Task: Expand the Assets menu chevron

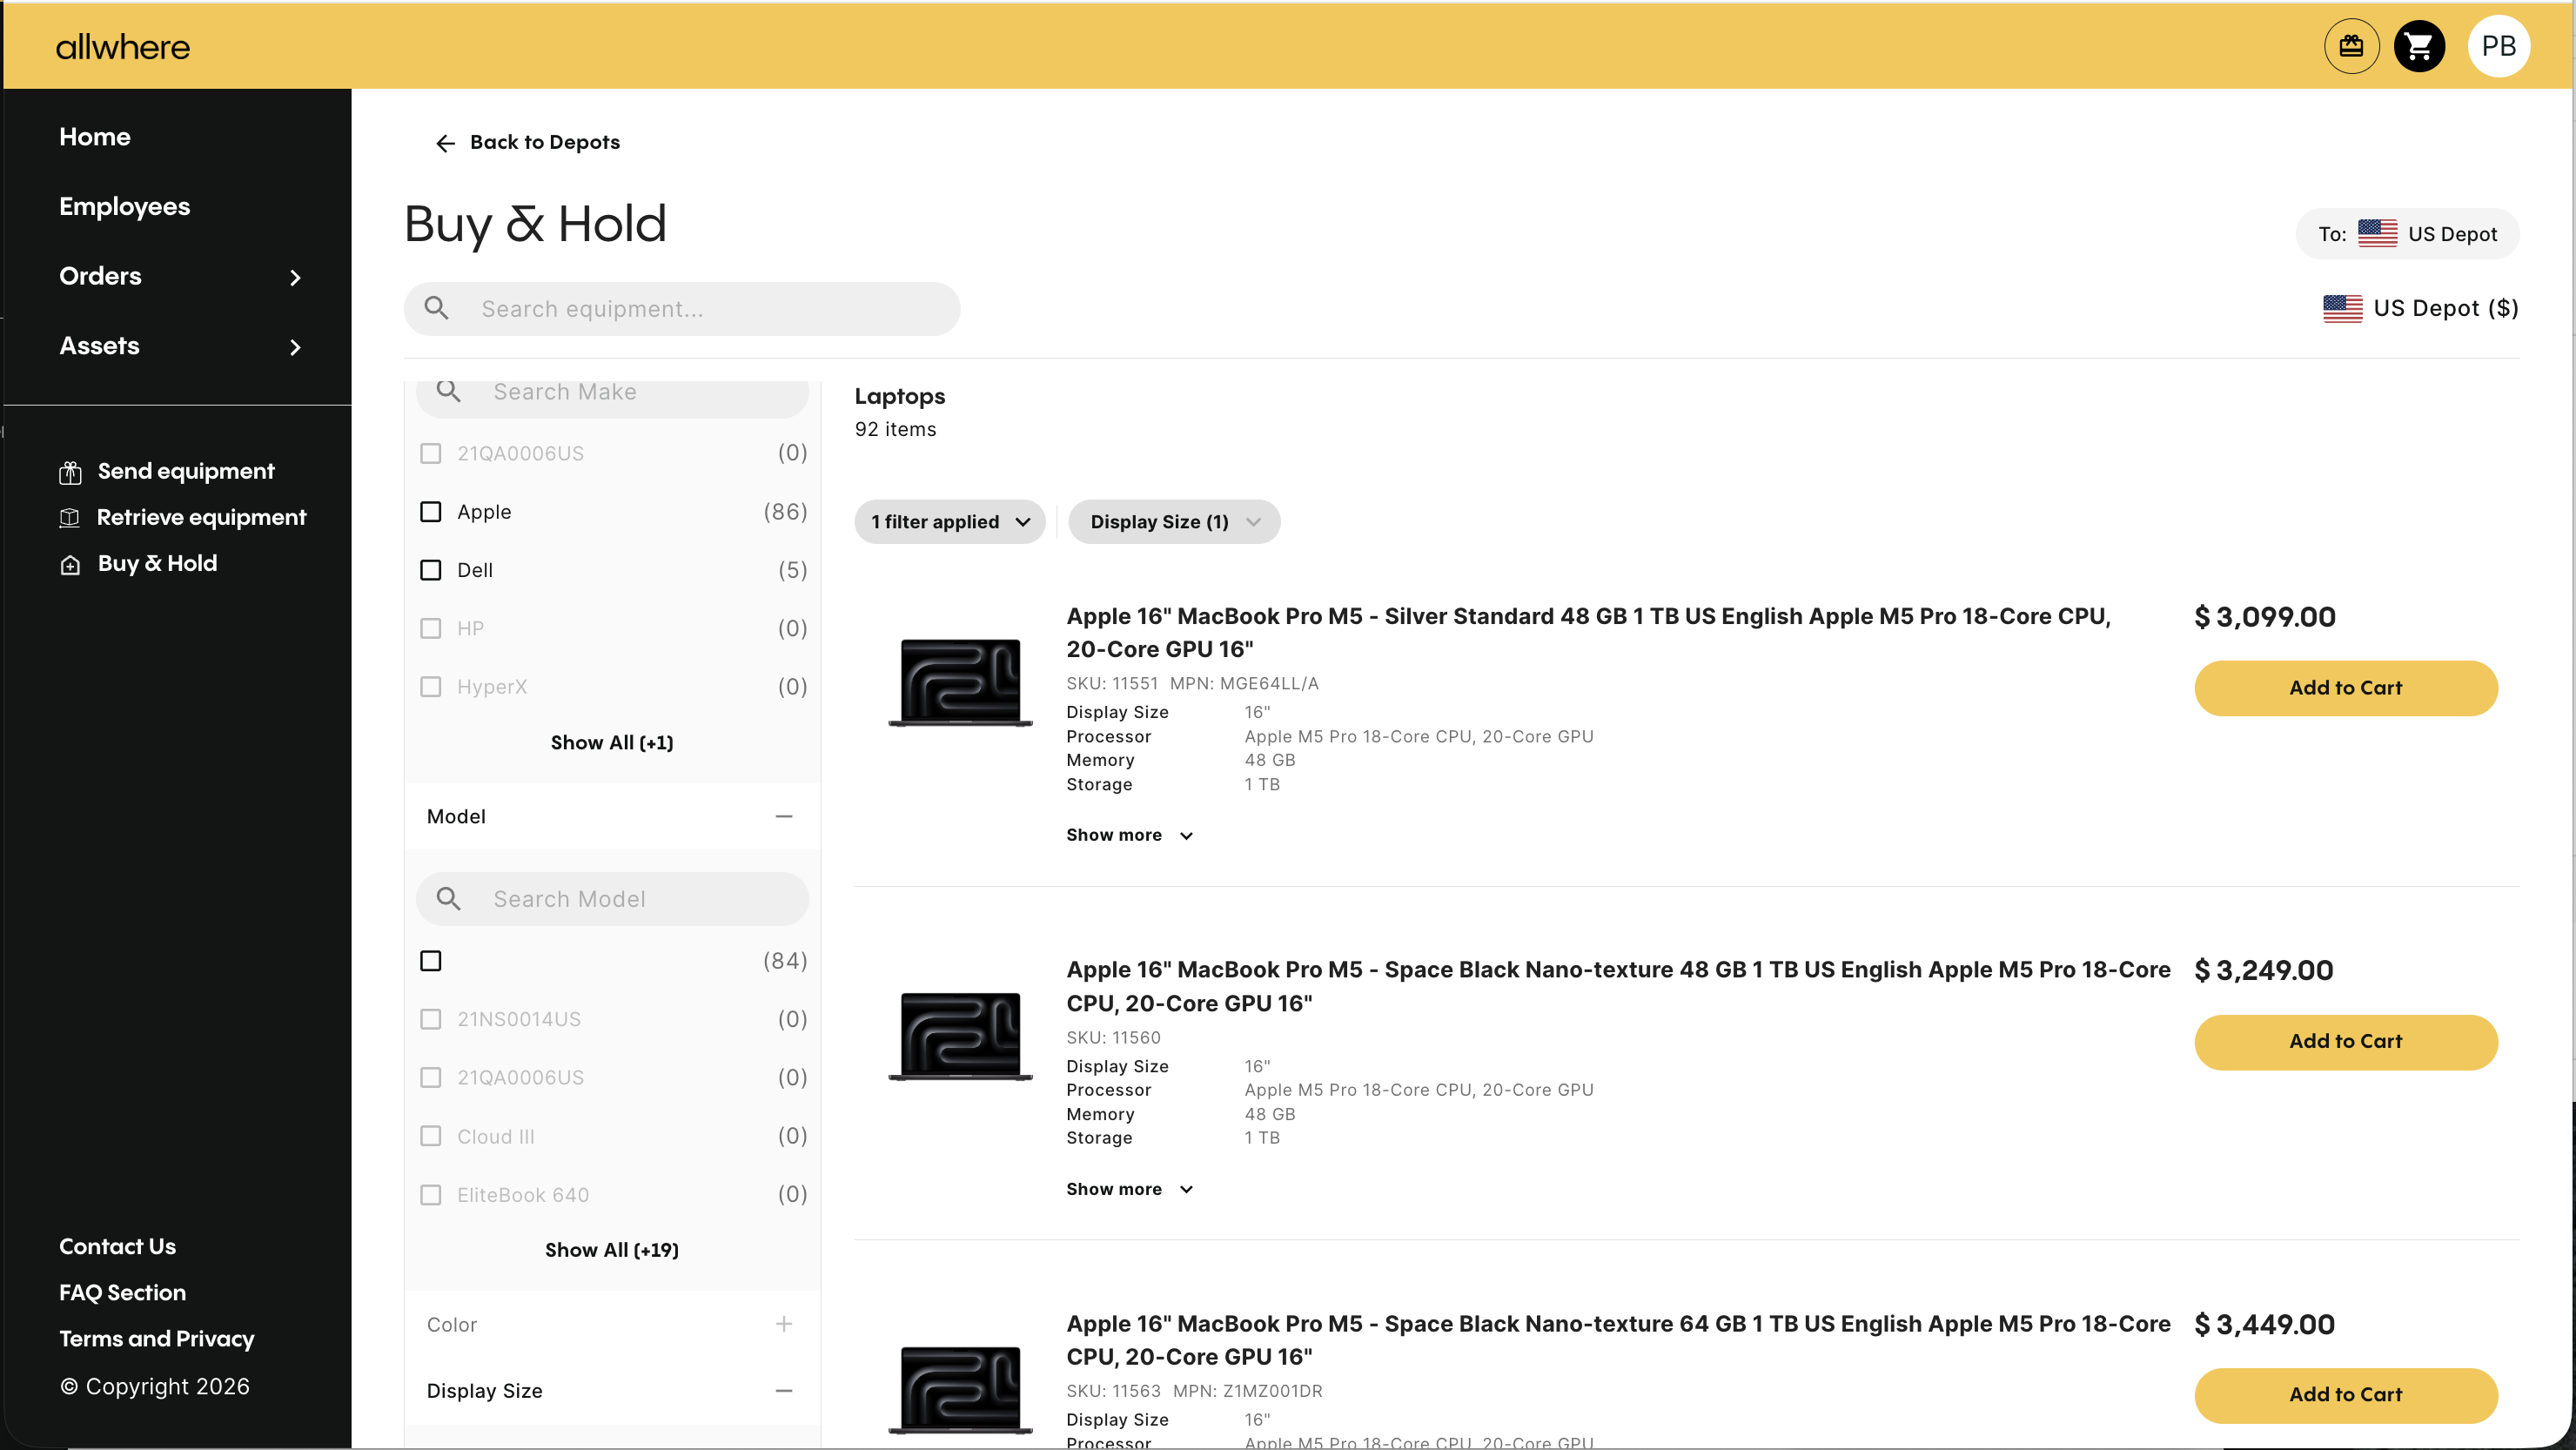Action: pyautogui.click(x=295, y=347)
